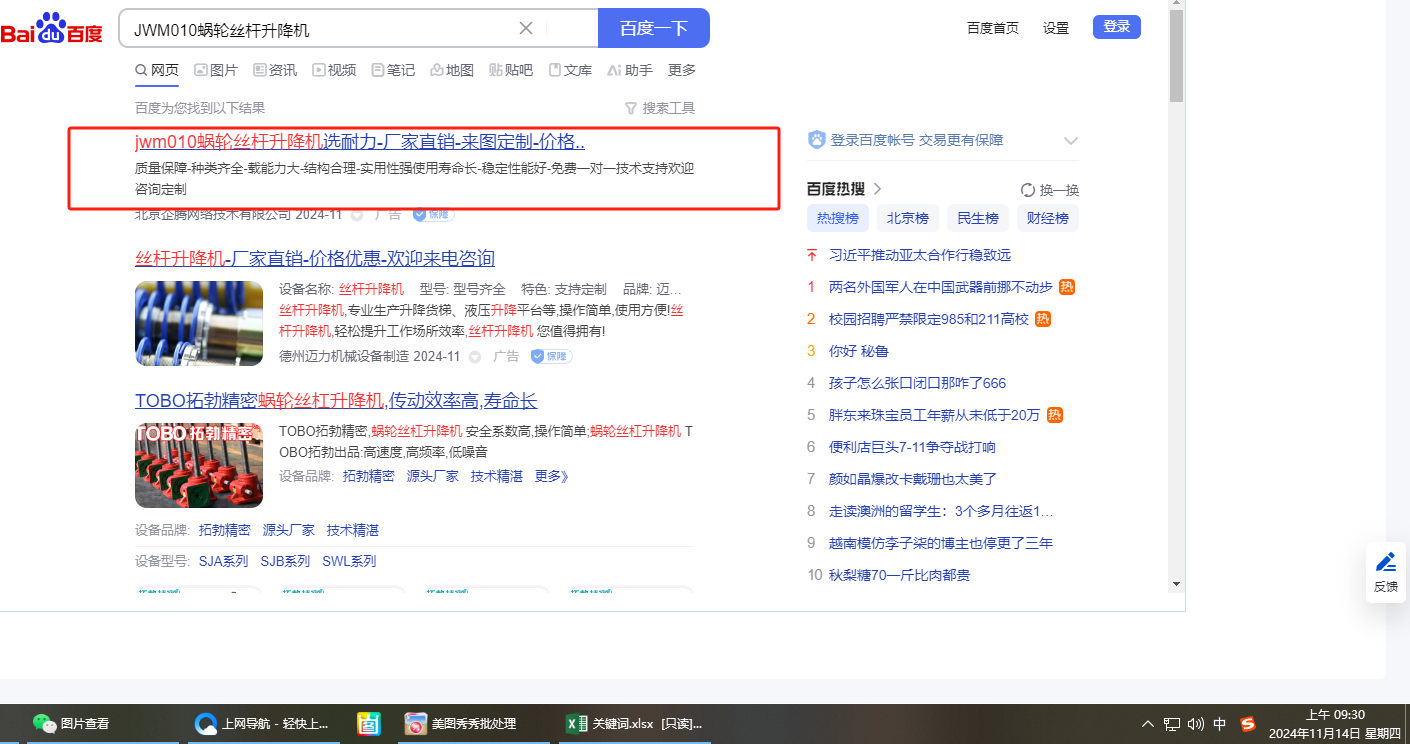The width and height of the screenshot is (1410, 744).
Task: Expand 百度热搜 with the arrow
Action: click(878, 189)
